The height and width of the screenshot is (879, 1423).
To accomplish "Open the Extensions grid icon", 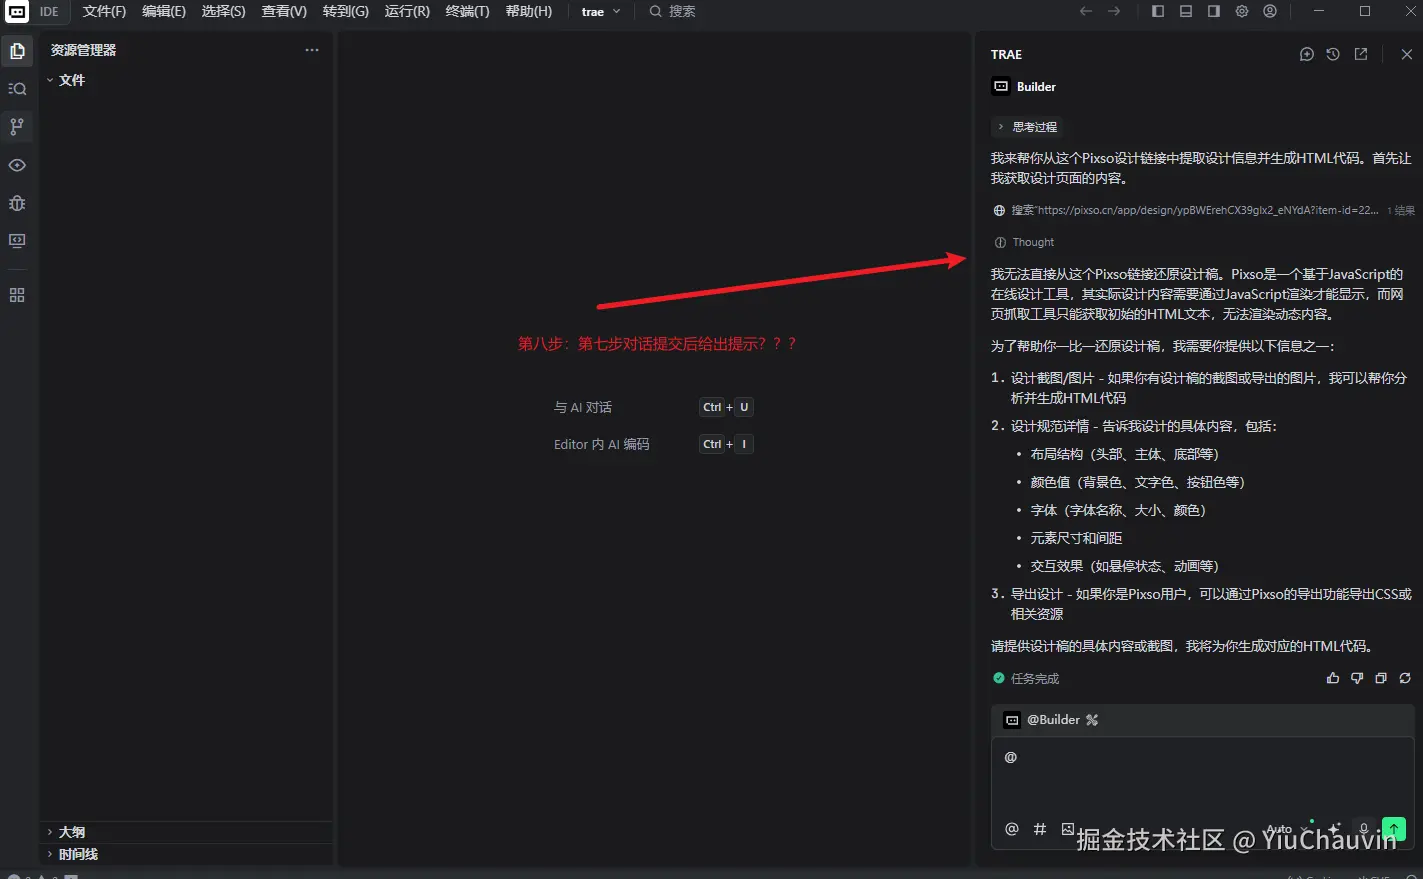I will click(x=17, y=296).
